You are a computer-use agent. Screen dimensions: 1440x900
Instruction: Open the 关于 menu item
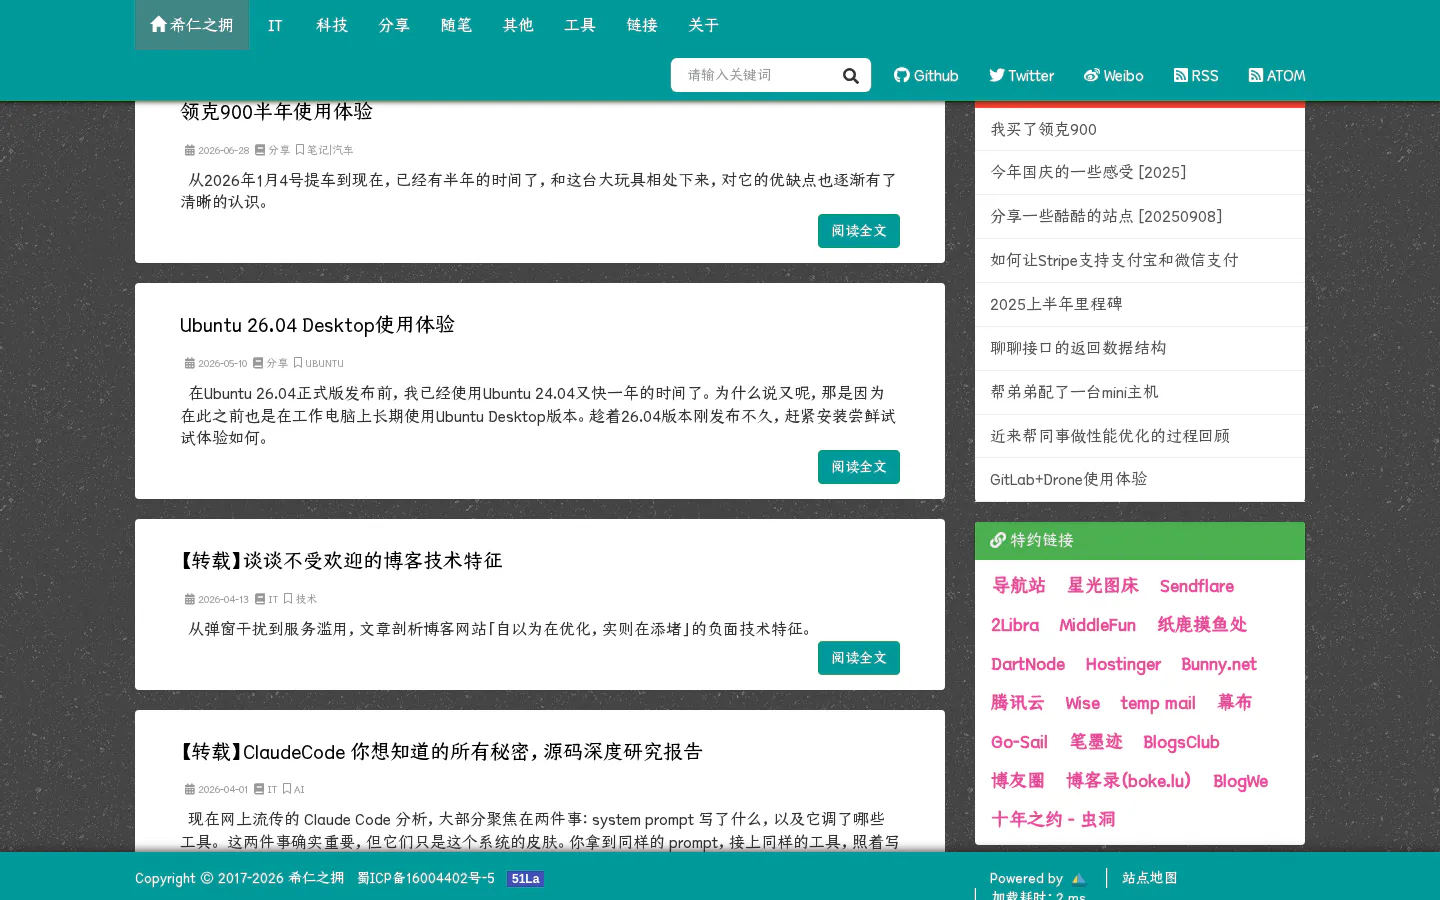point(704,25)
